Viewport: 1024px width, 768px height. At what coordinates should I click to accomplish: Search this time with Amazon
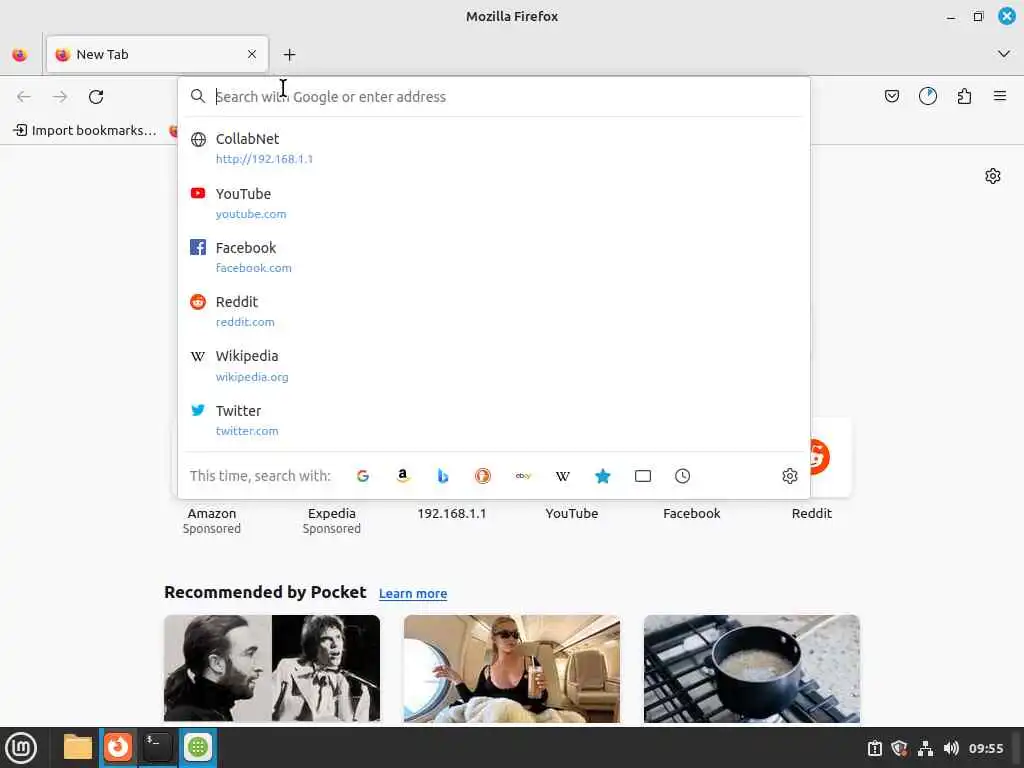[403, 476]
